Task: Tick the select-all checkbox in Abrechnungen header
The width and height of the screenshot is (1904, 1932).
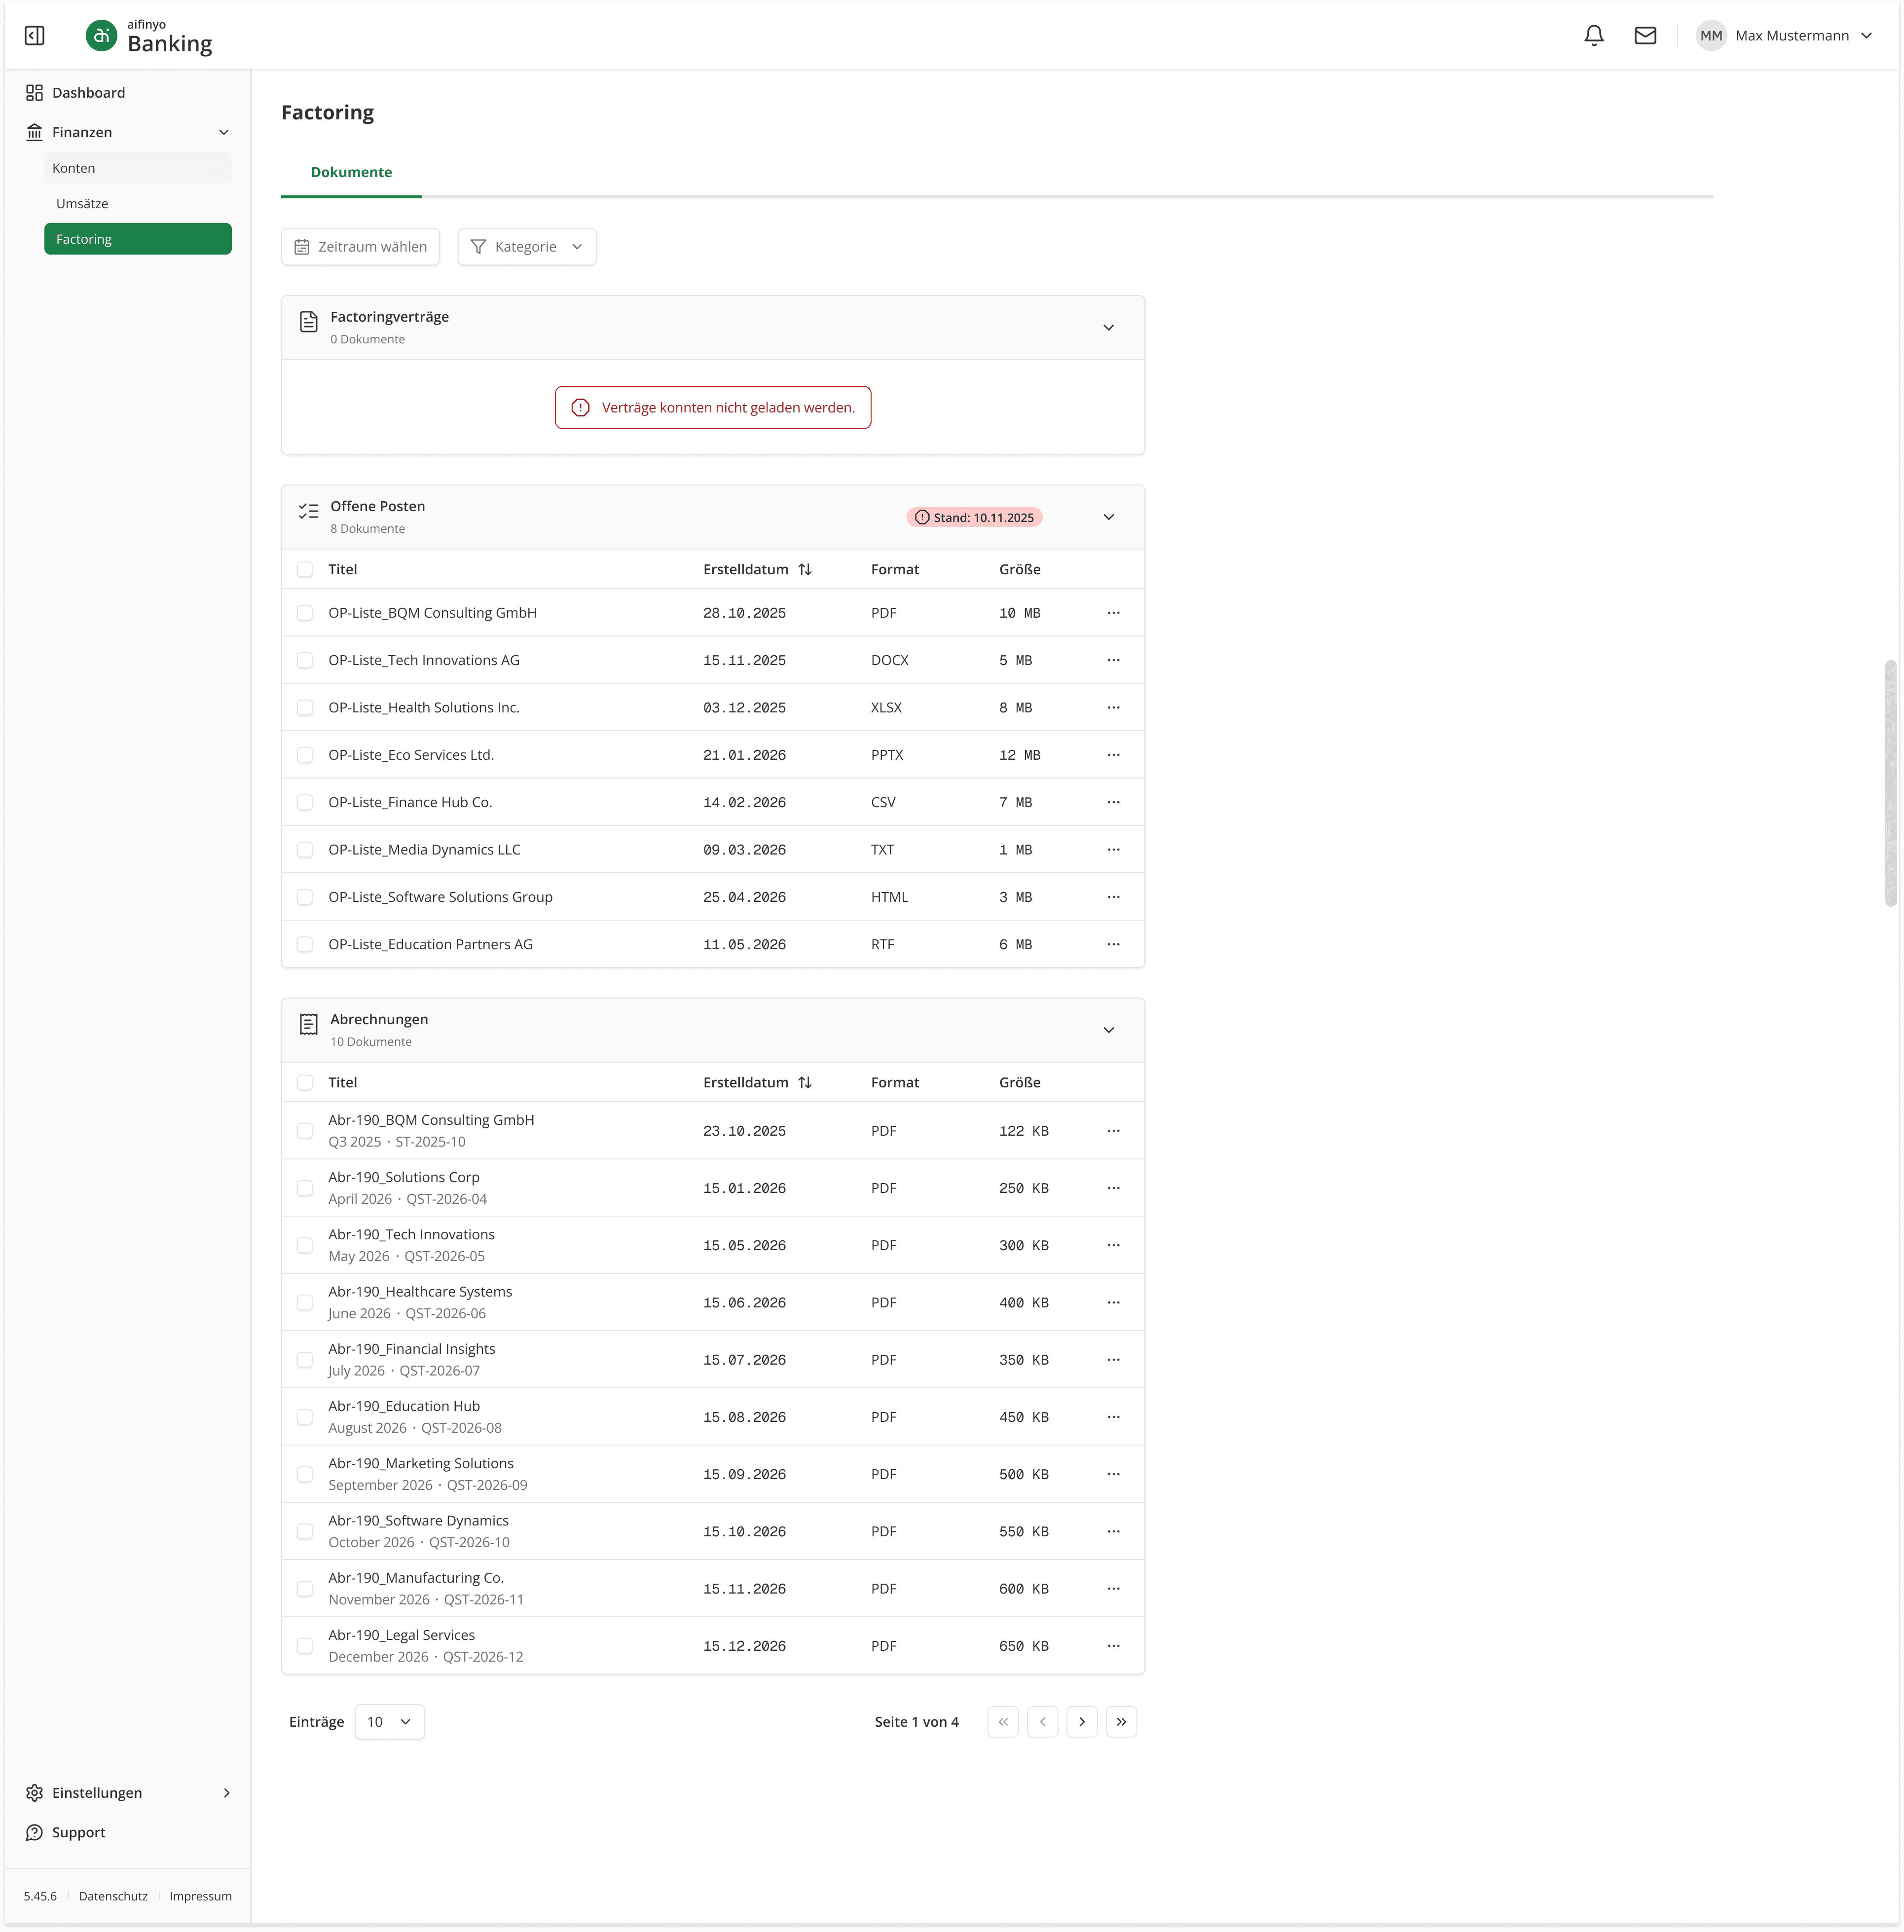Action: (305, 1082)
